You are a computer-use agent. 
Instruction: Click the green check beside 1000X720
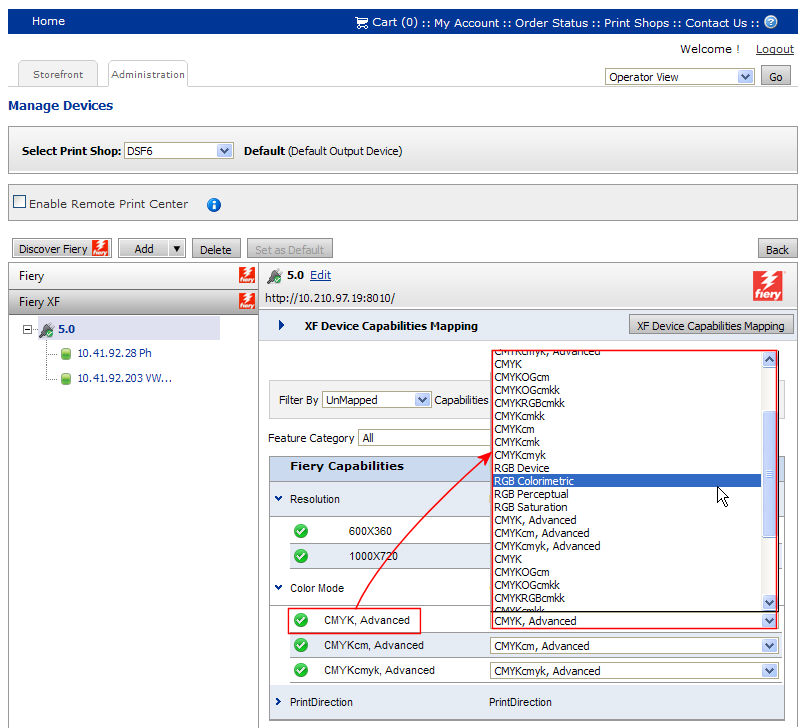[301, 556]
